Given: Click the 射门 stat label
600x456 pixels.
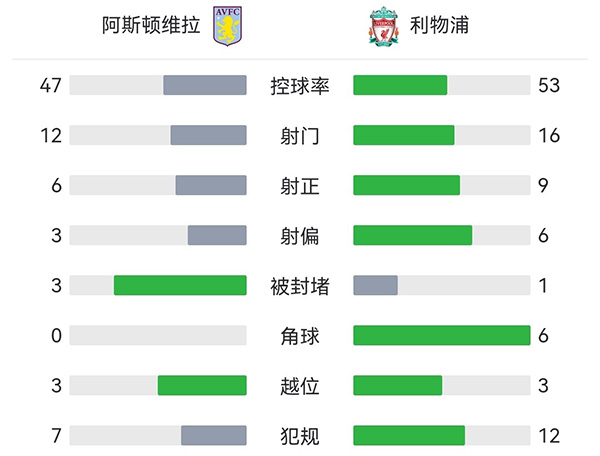Looking at the screenshot, I should [x=299, y=136].
